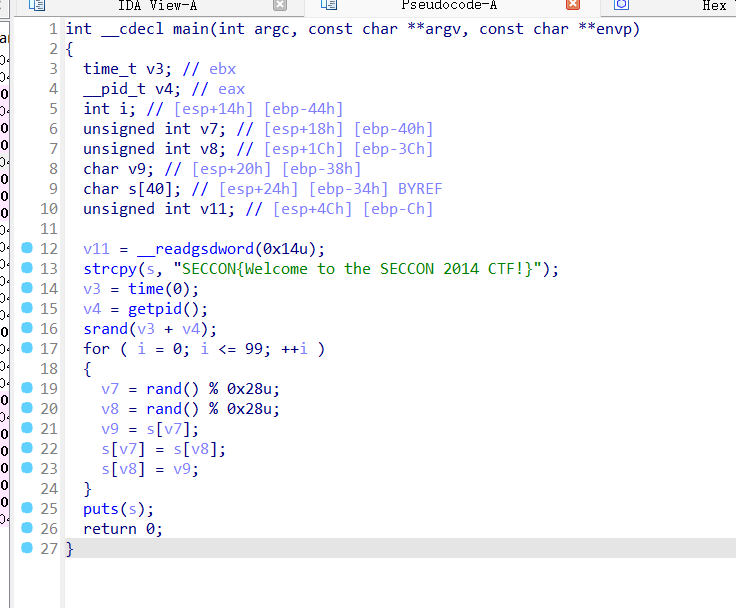Click the char s[40] declaration
Image resolution: width=736 pixels, height=608 pixels.
click(132, 189)
